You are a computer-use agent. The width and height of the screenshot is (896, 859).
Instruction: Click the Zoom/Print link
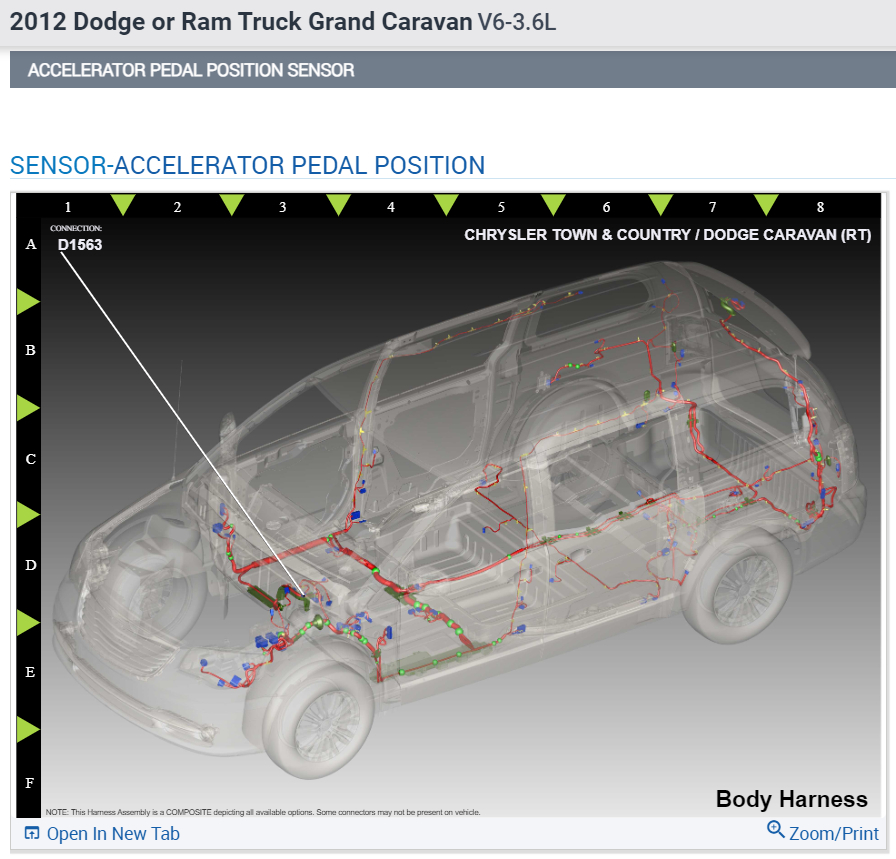[833, 834]
